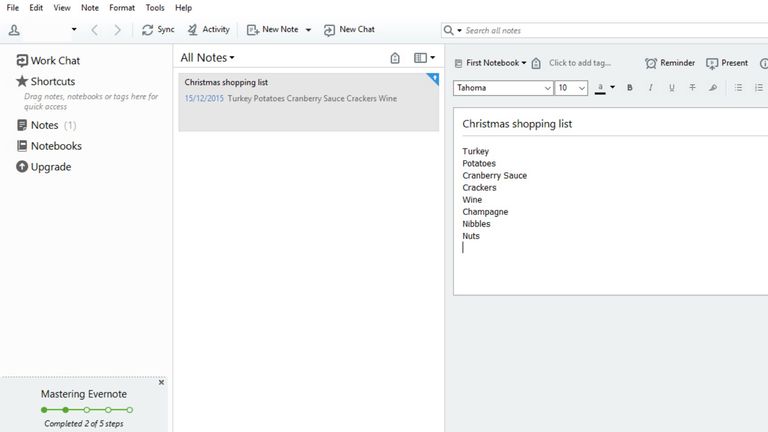Expand the account switcher dropdown arrow
The image size is (768, 432).
[74, 29]
